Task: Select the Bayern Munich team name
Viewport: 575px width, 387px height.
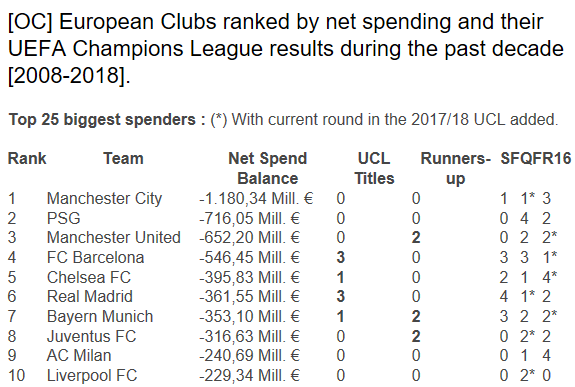Action: 100,317
